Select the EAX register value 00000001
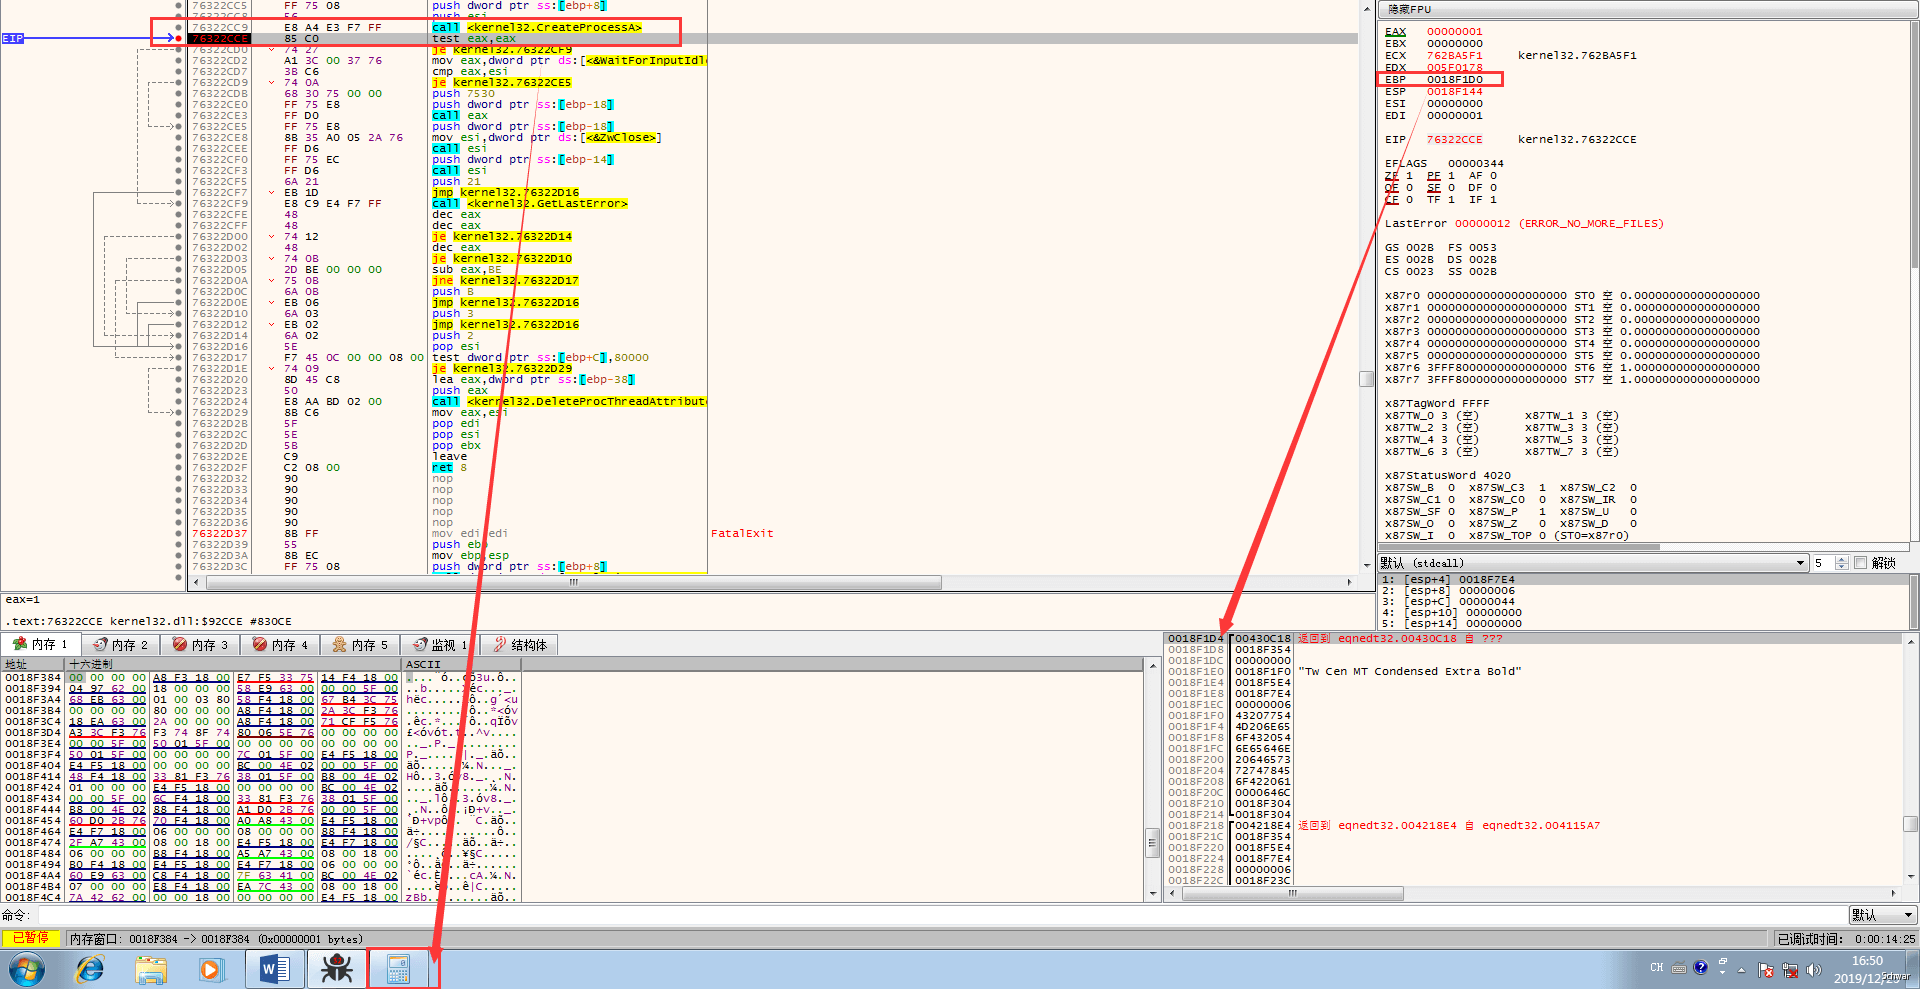Image resolution: width=1920 pixels, height=989 pixels. pos(1455,32)
